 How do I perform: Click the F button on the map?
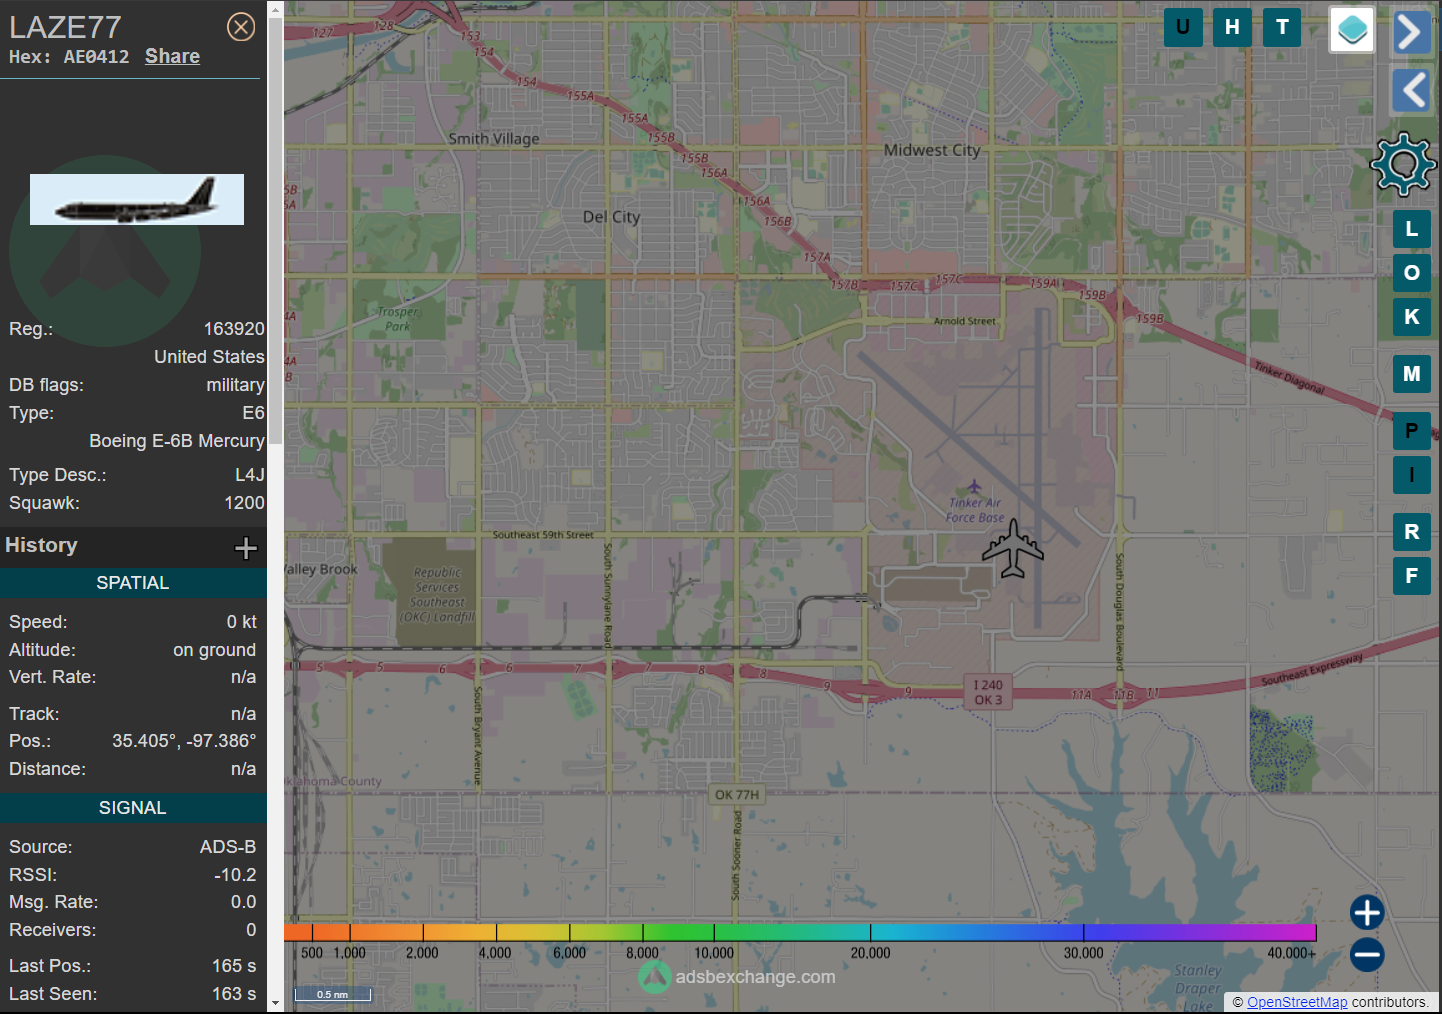(x=1412, y=576)
